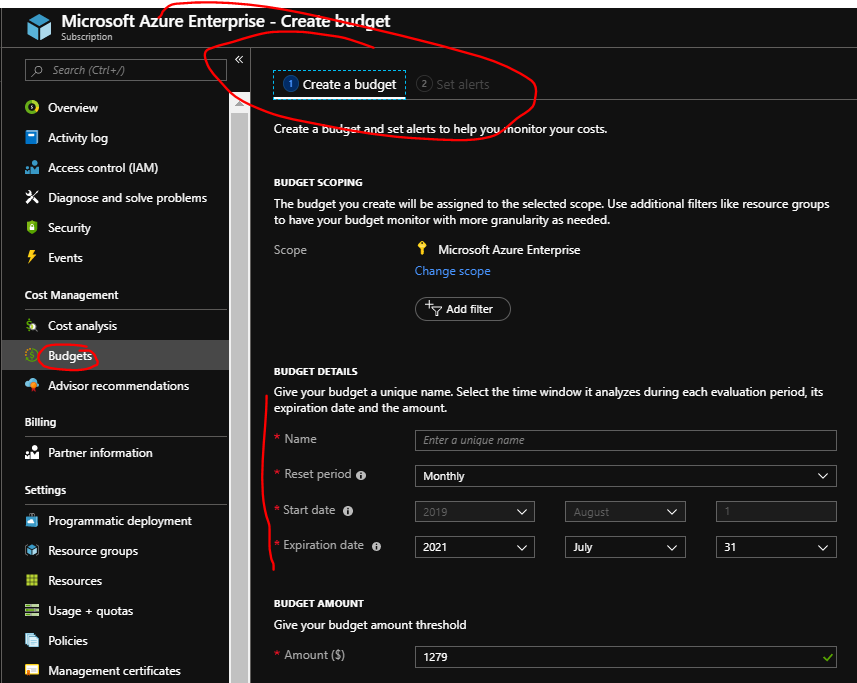Viewport: 857px width, 683px height.
Task: Click the Policies icon
Action: (32, 640)
